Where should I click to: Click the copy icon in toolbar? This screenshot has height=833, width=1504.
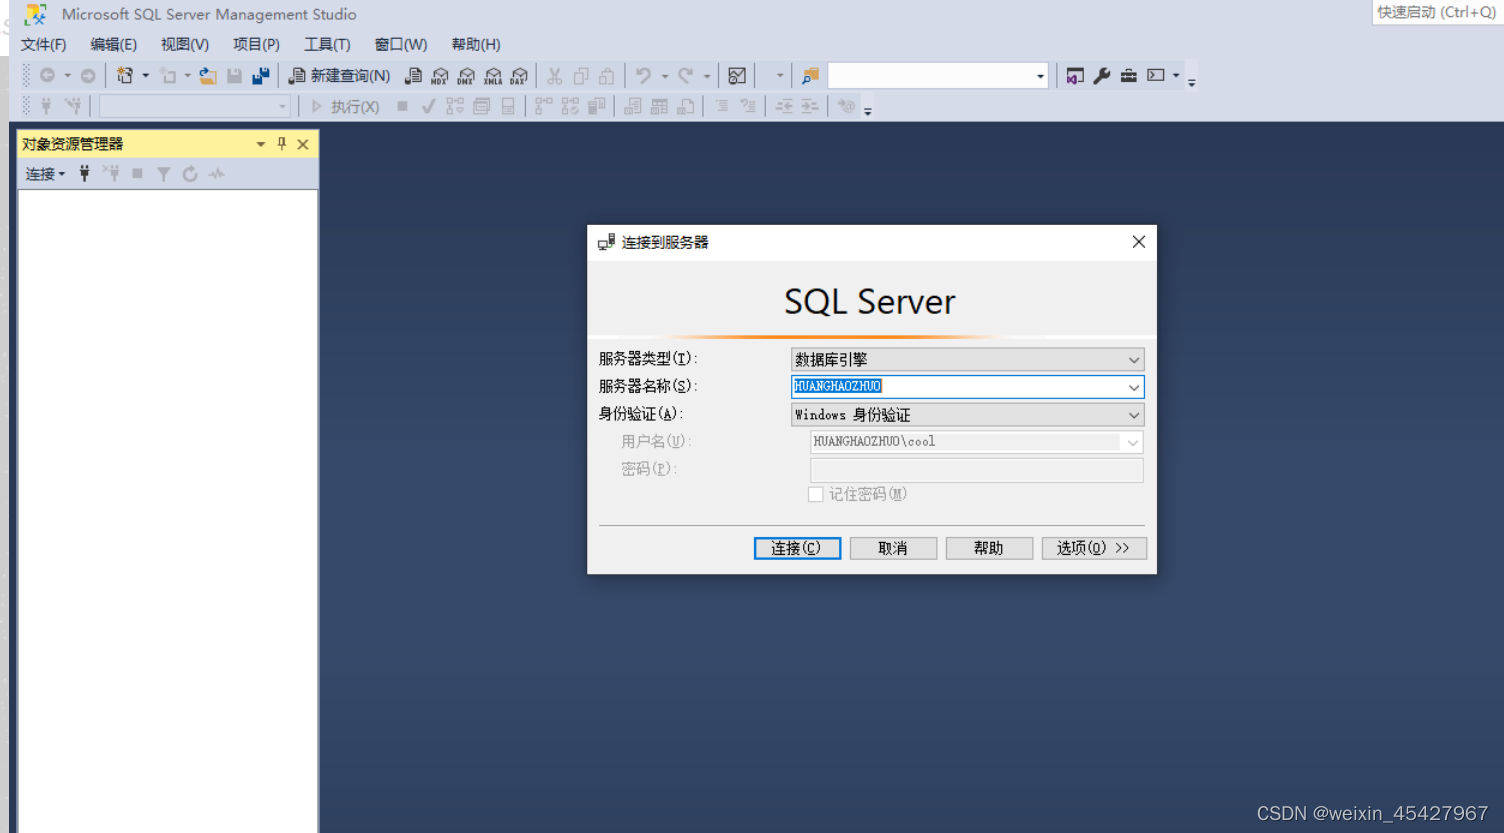coord(581,76)
